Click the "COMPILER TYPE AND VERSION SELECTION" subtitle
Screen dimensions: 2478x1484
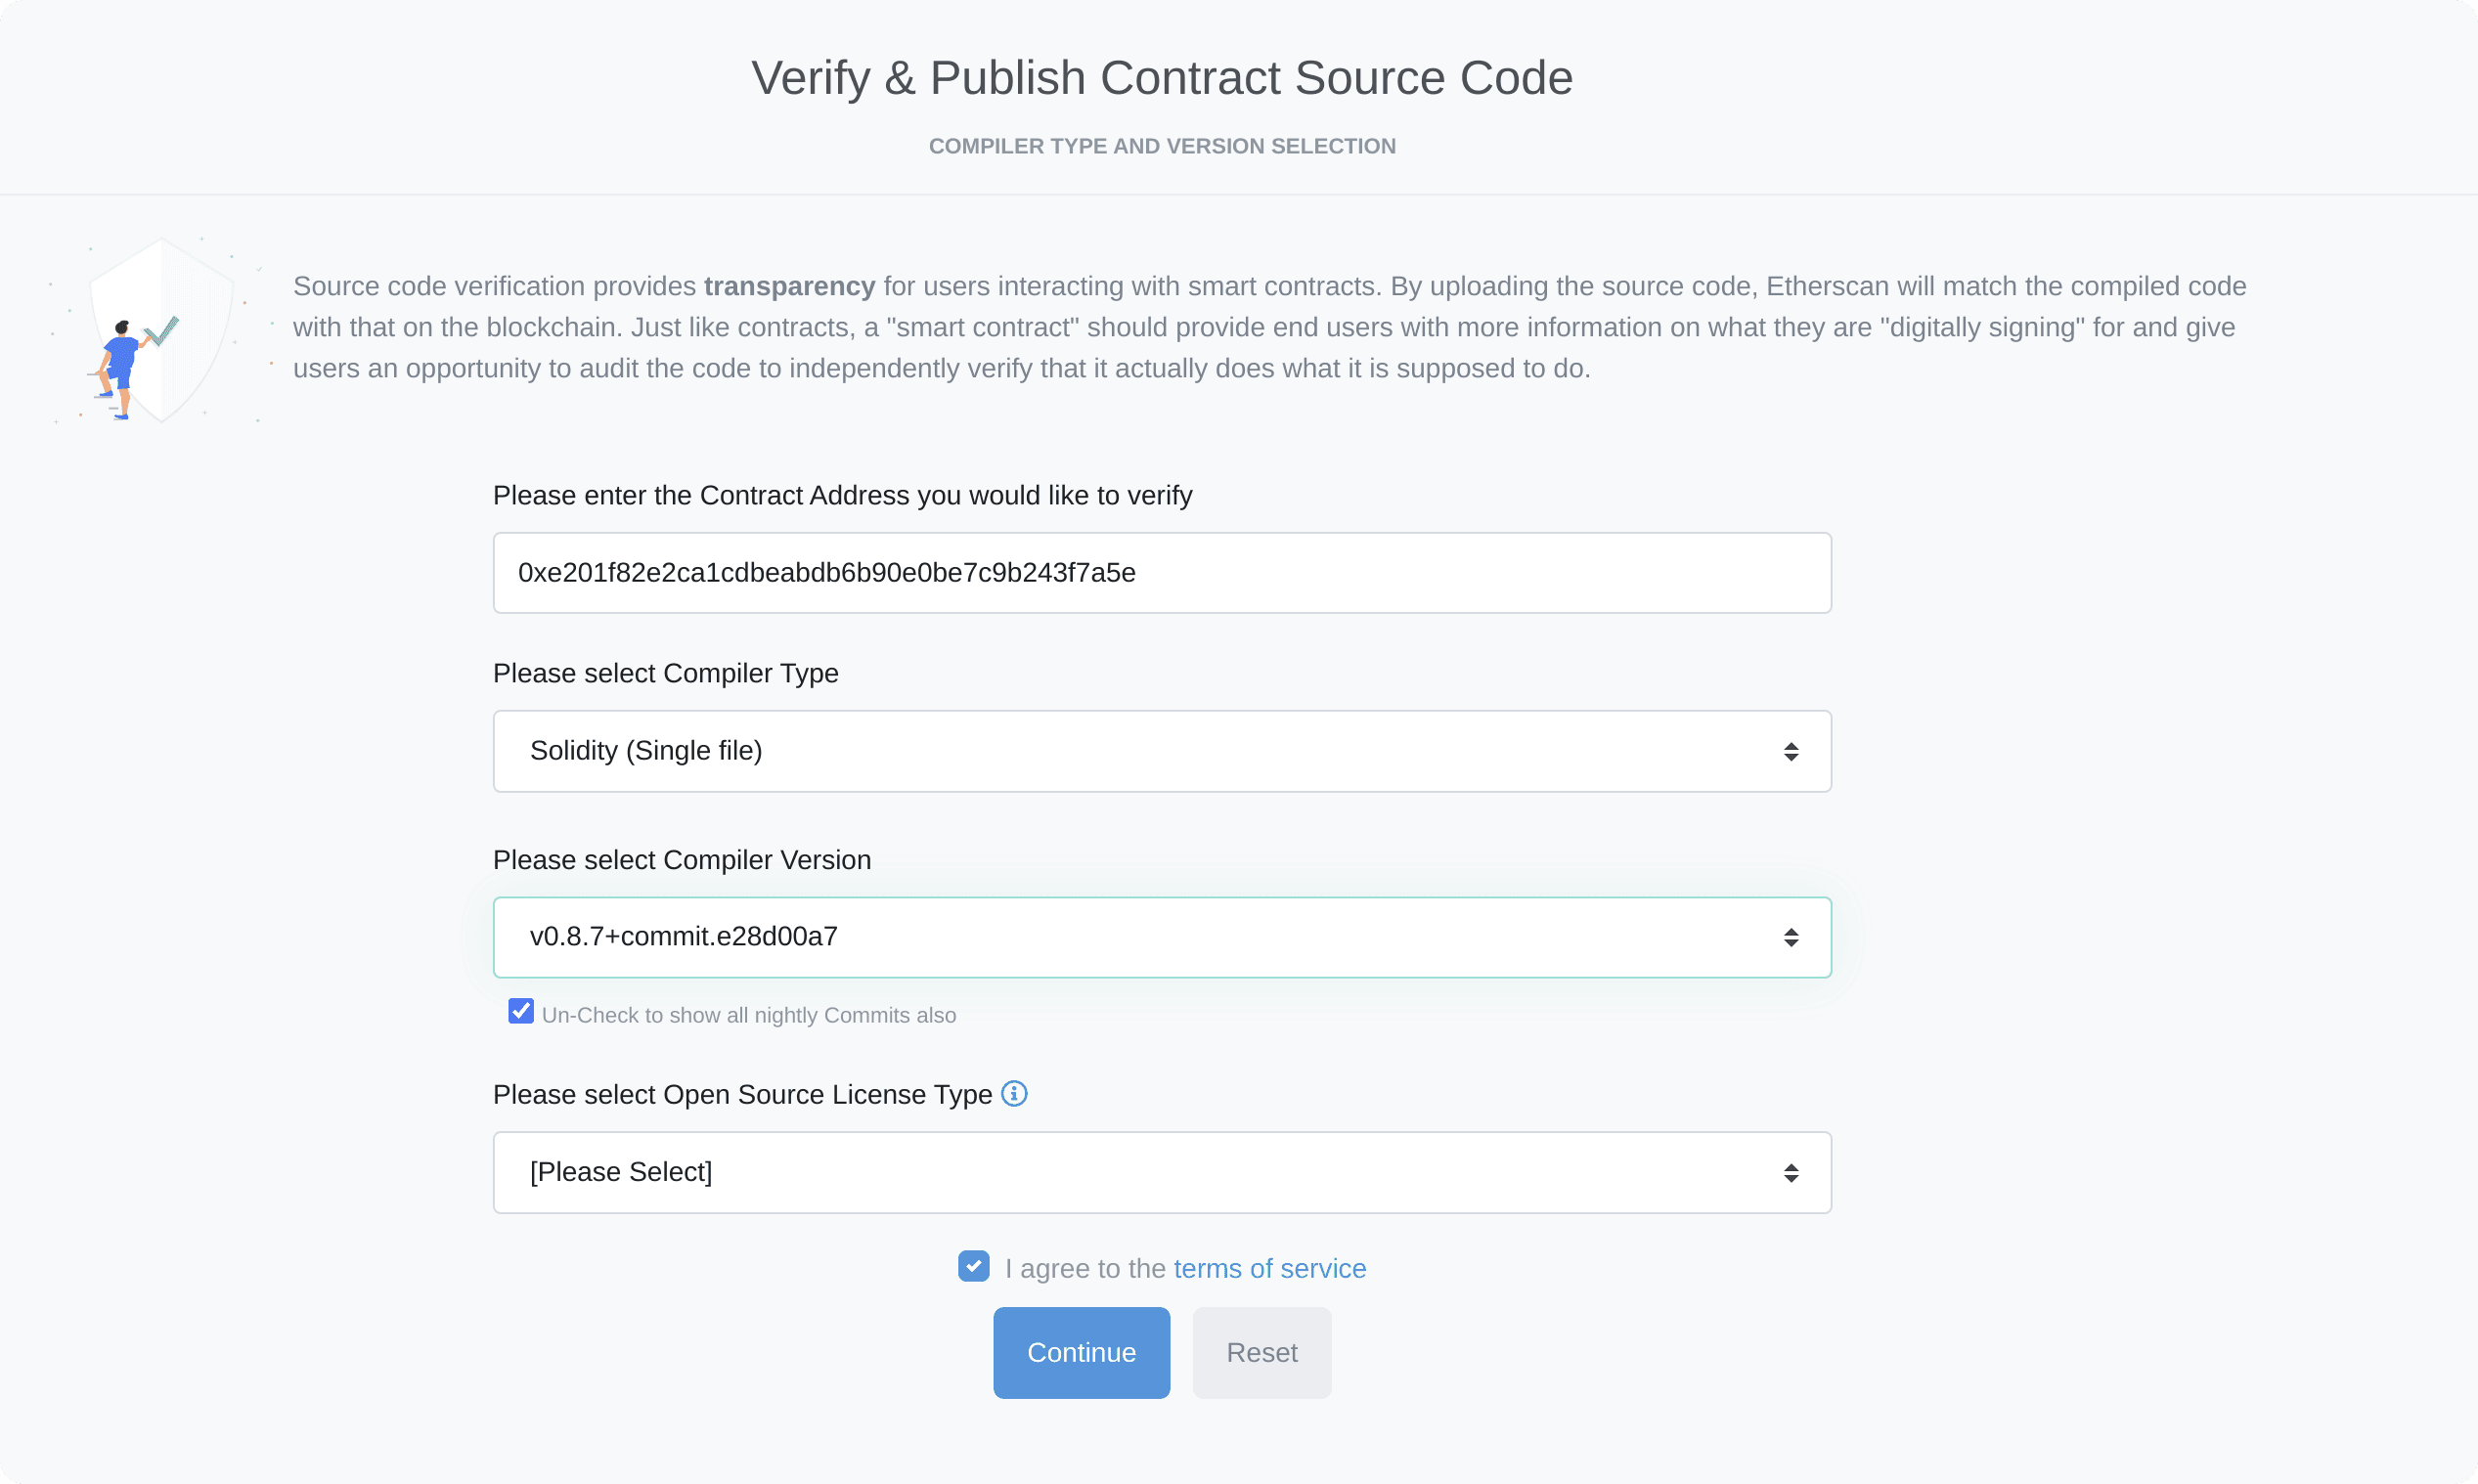tap(1161, 146)
